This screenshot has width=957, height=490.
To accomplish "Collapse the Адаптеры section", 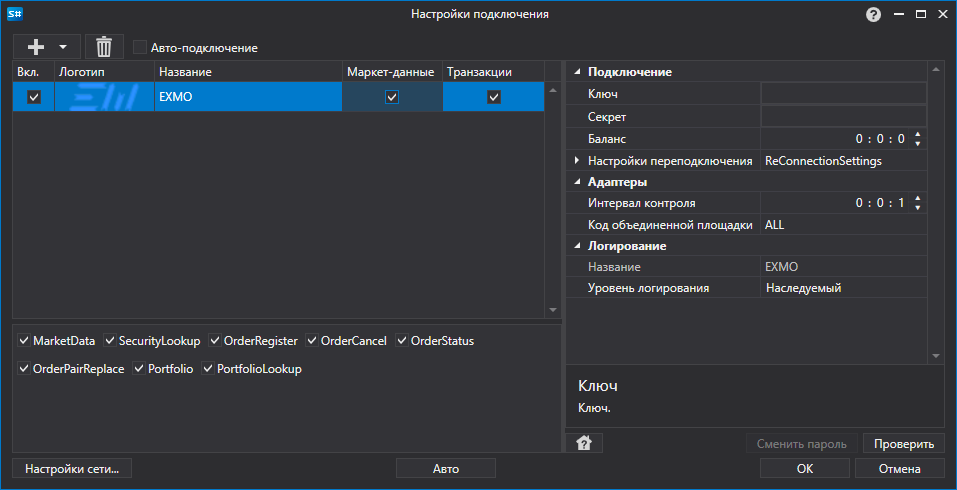I will (577, 182).
